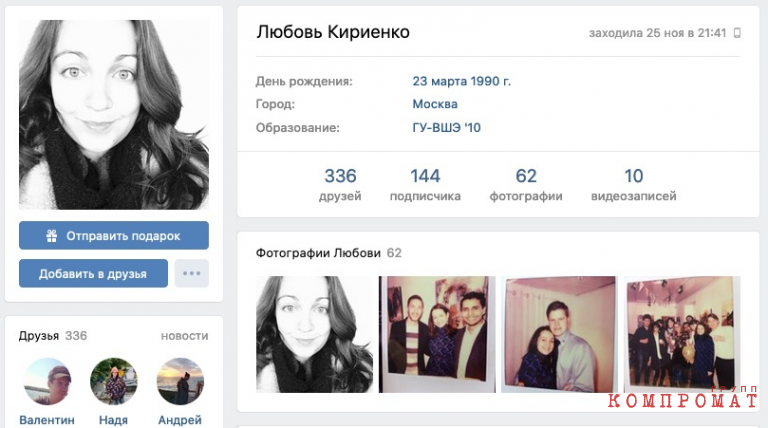
Task: Open Андрей's friend avatar
Action: click(x=180, y=381)
